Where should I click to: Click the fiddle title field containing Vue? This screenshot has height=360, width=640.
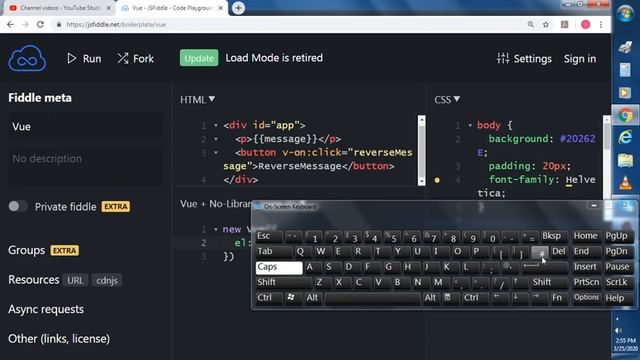tap(85, 127)
